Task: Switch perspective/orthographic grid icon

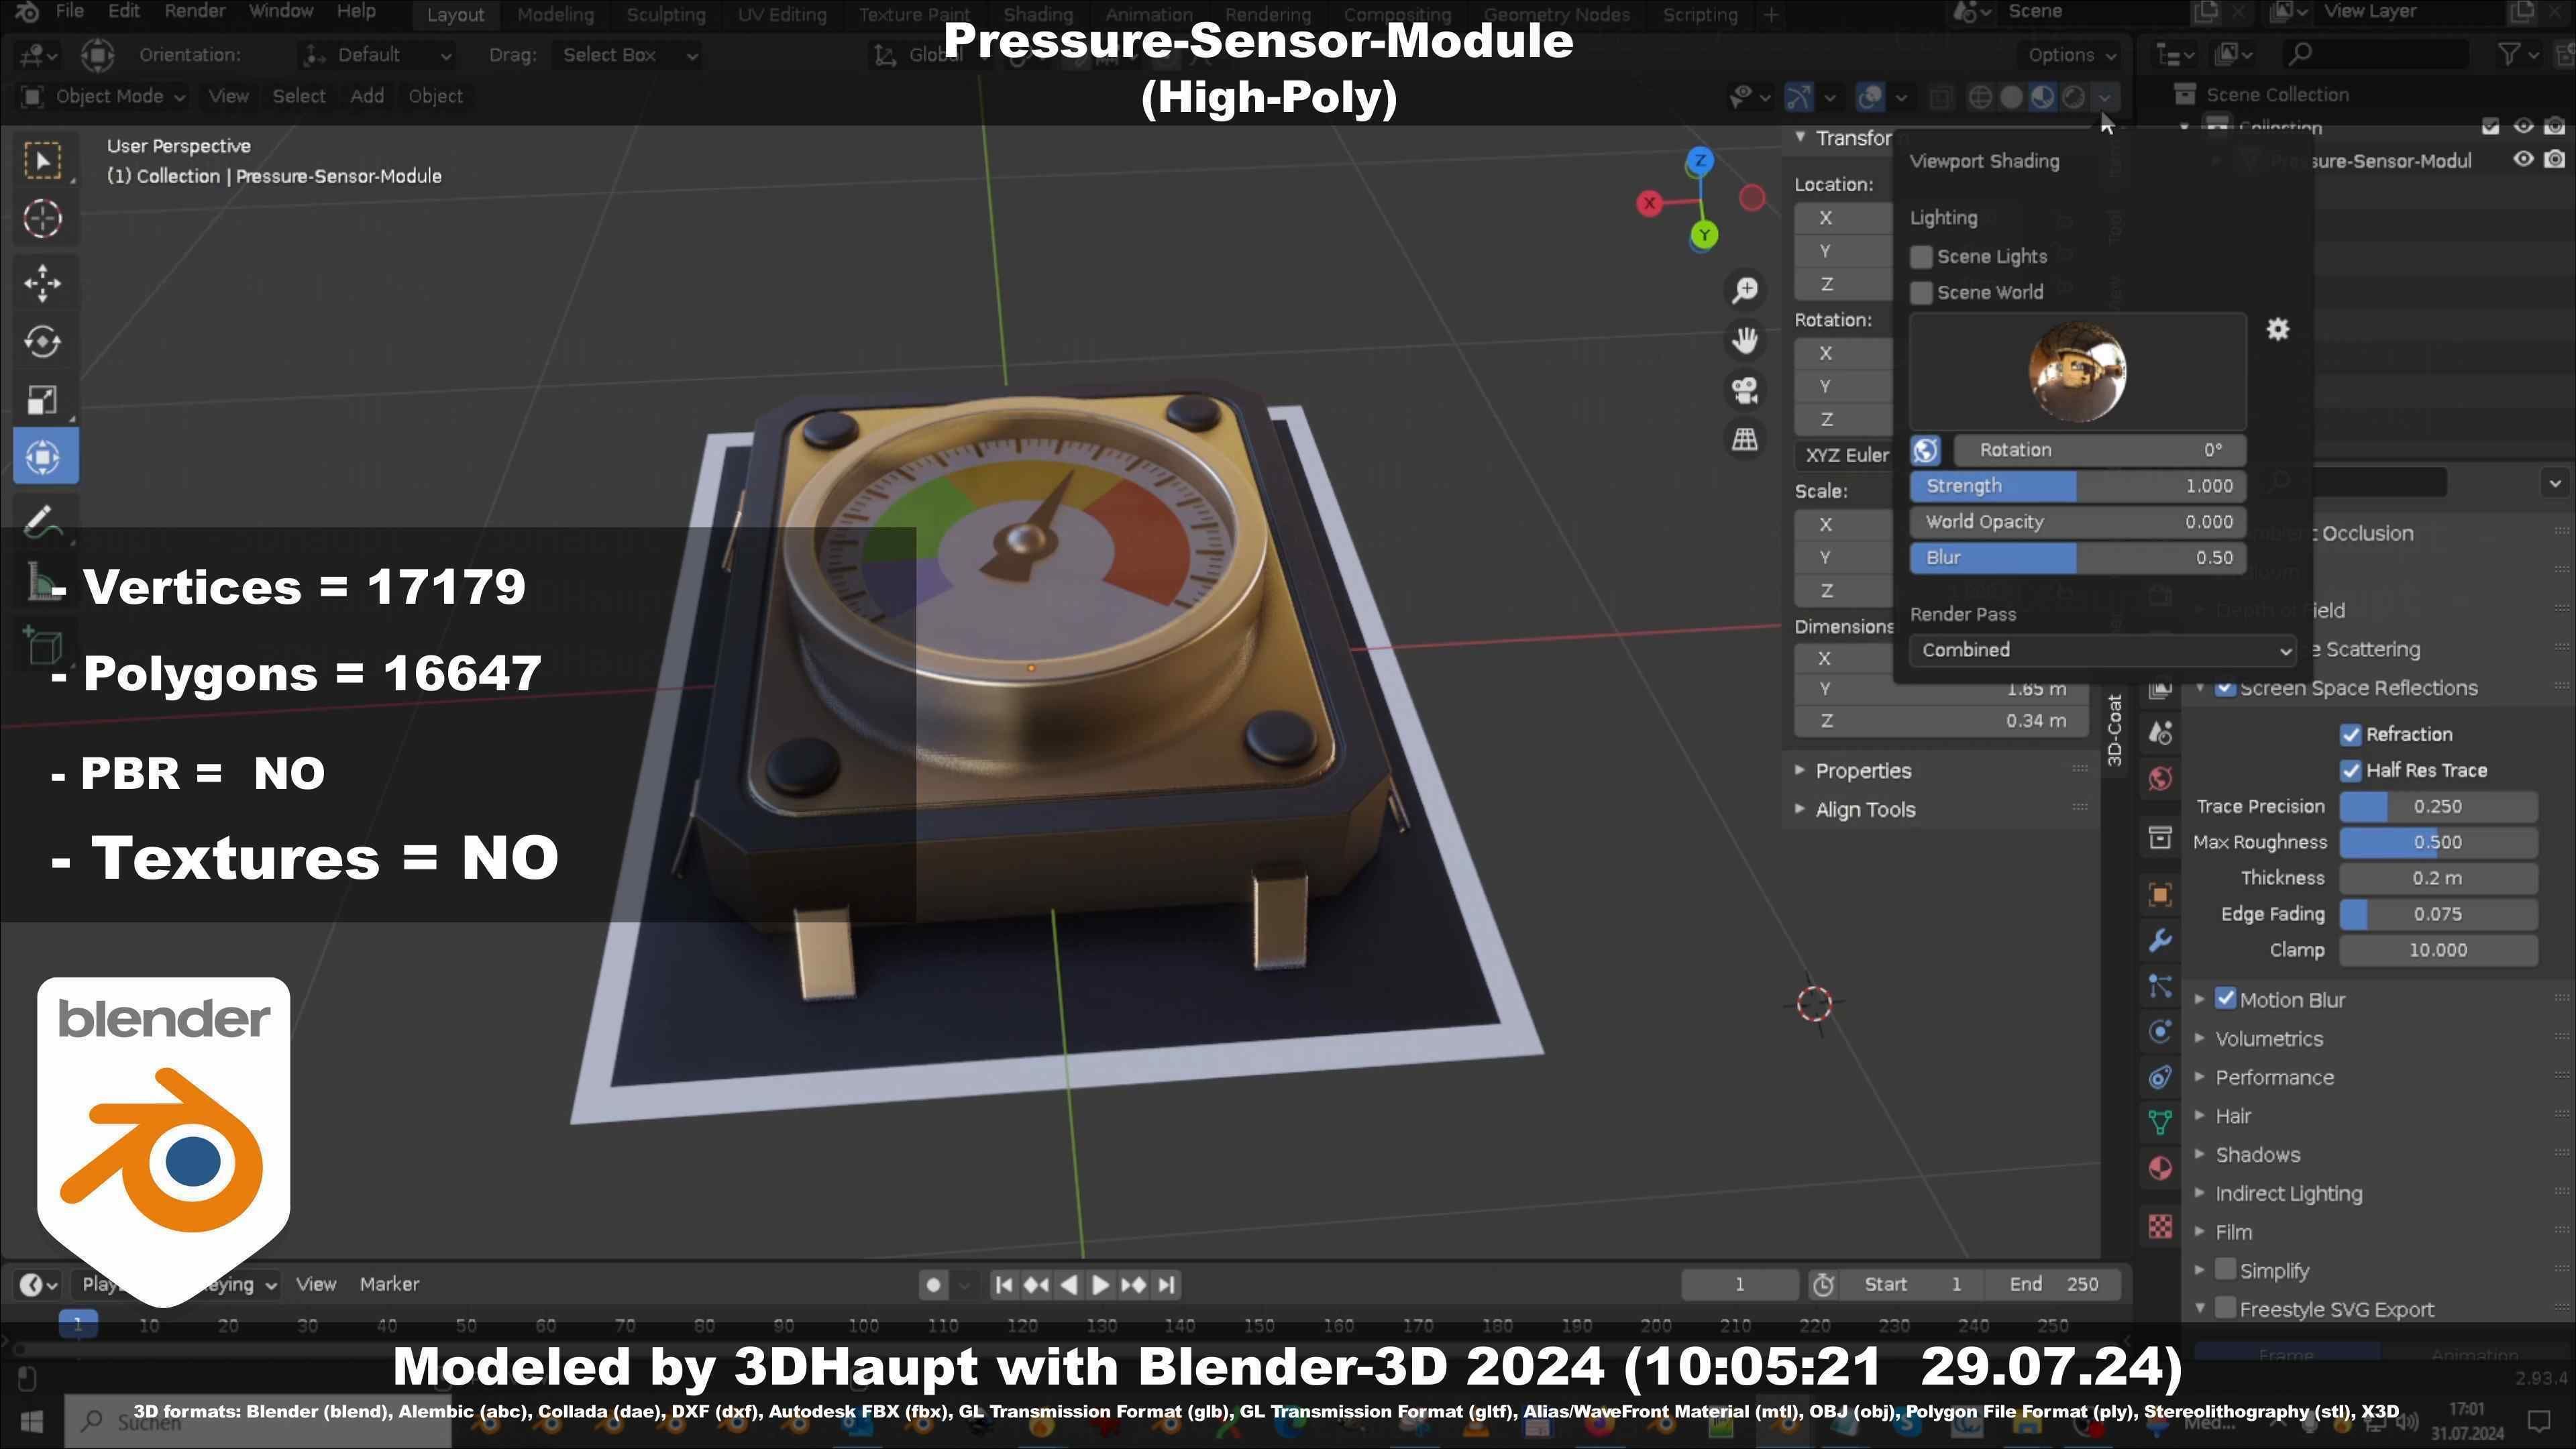Action: (x=1745, y=439)
